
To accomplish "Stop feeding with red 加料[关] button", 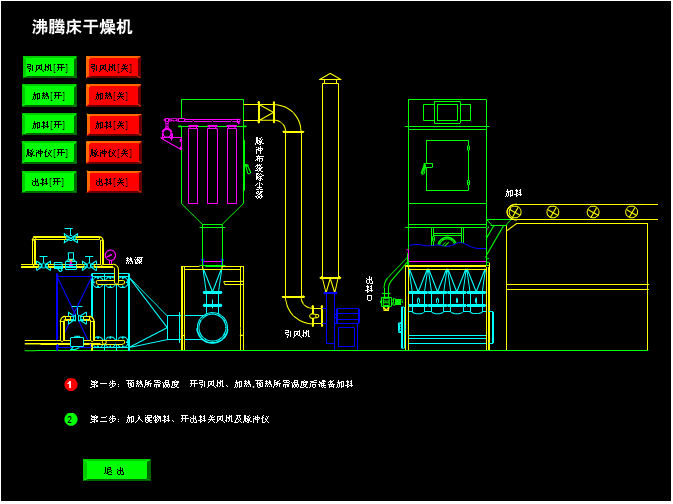I will click(113, 124).
